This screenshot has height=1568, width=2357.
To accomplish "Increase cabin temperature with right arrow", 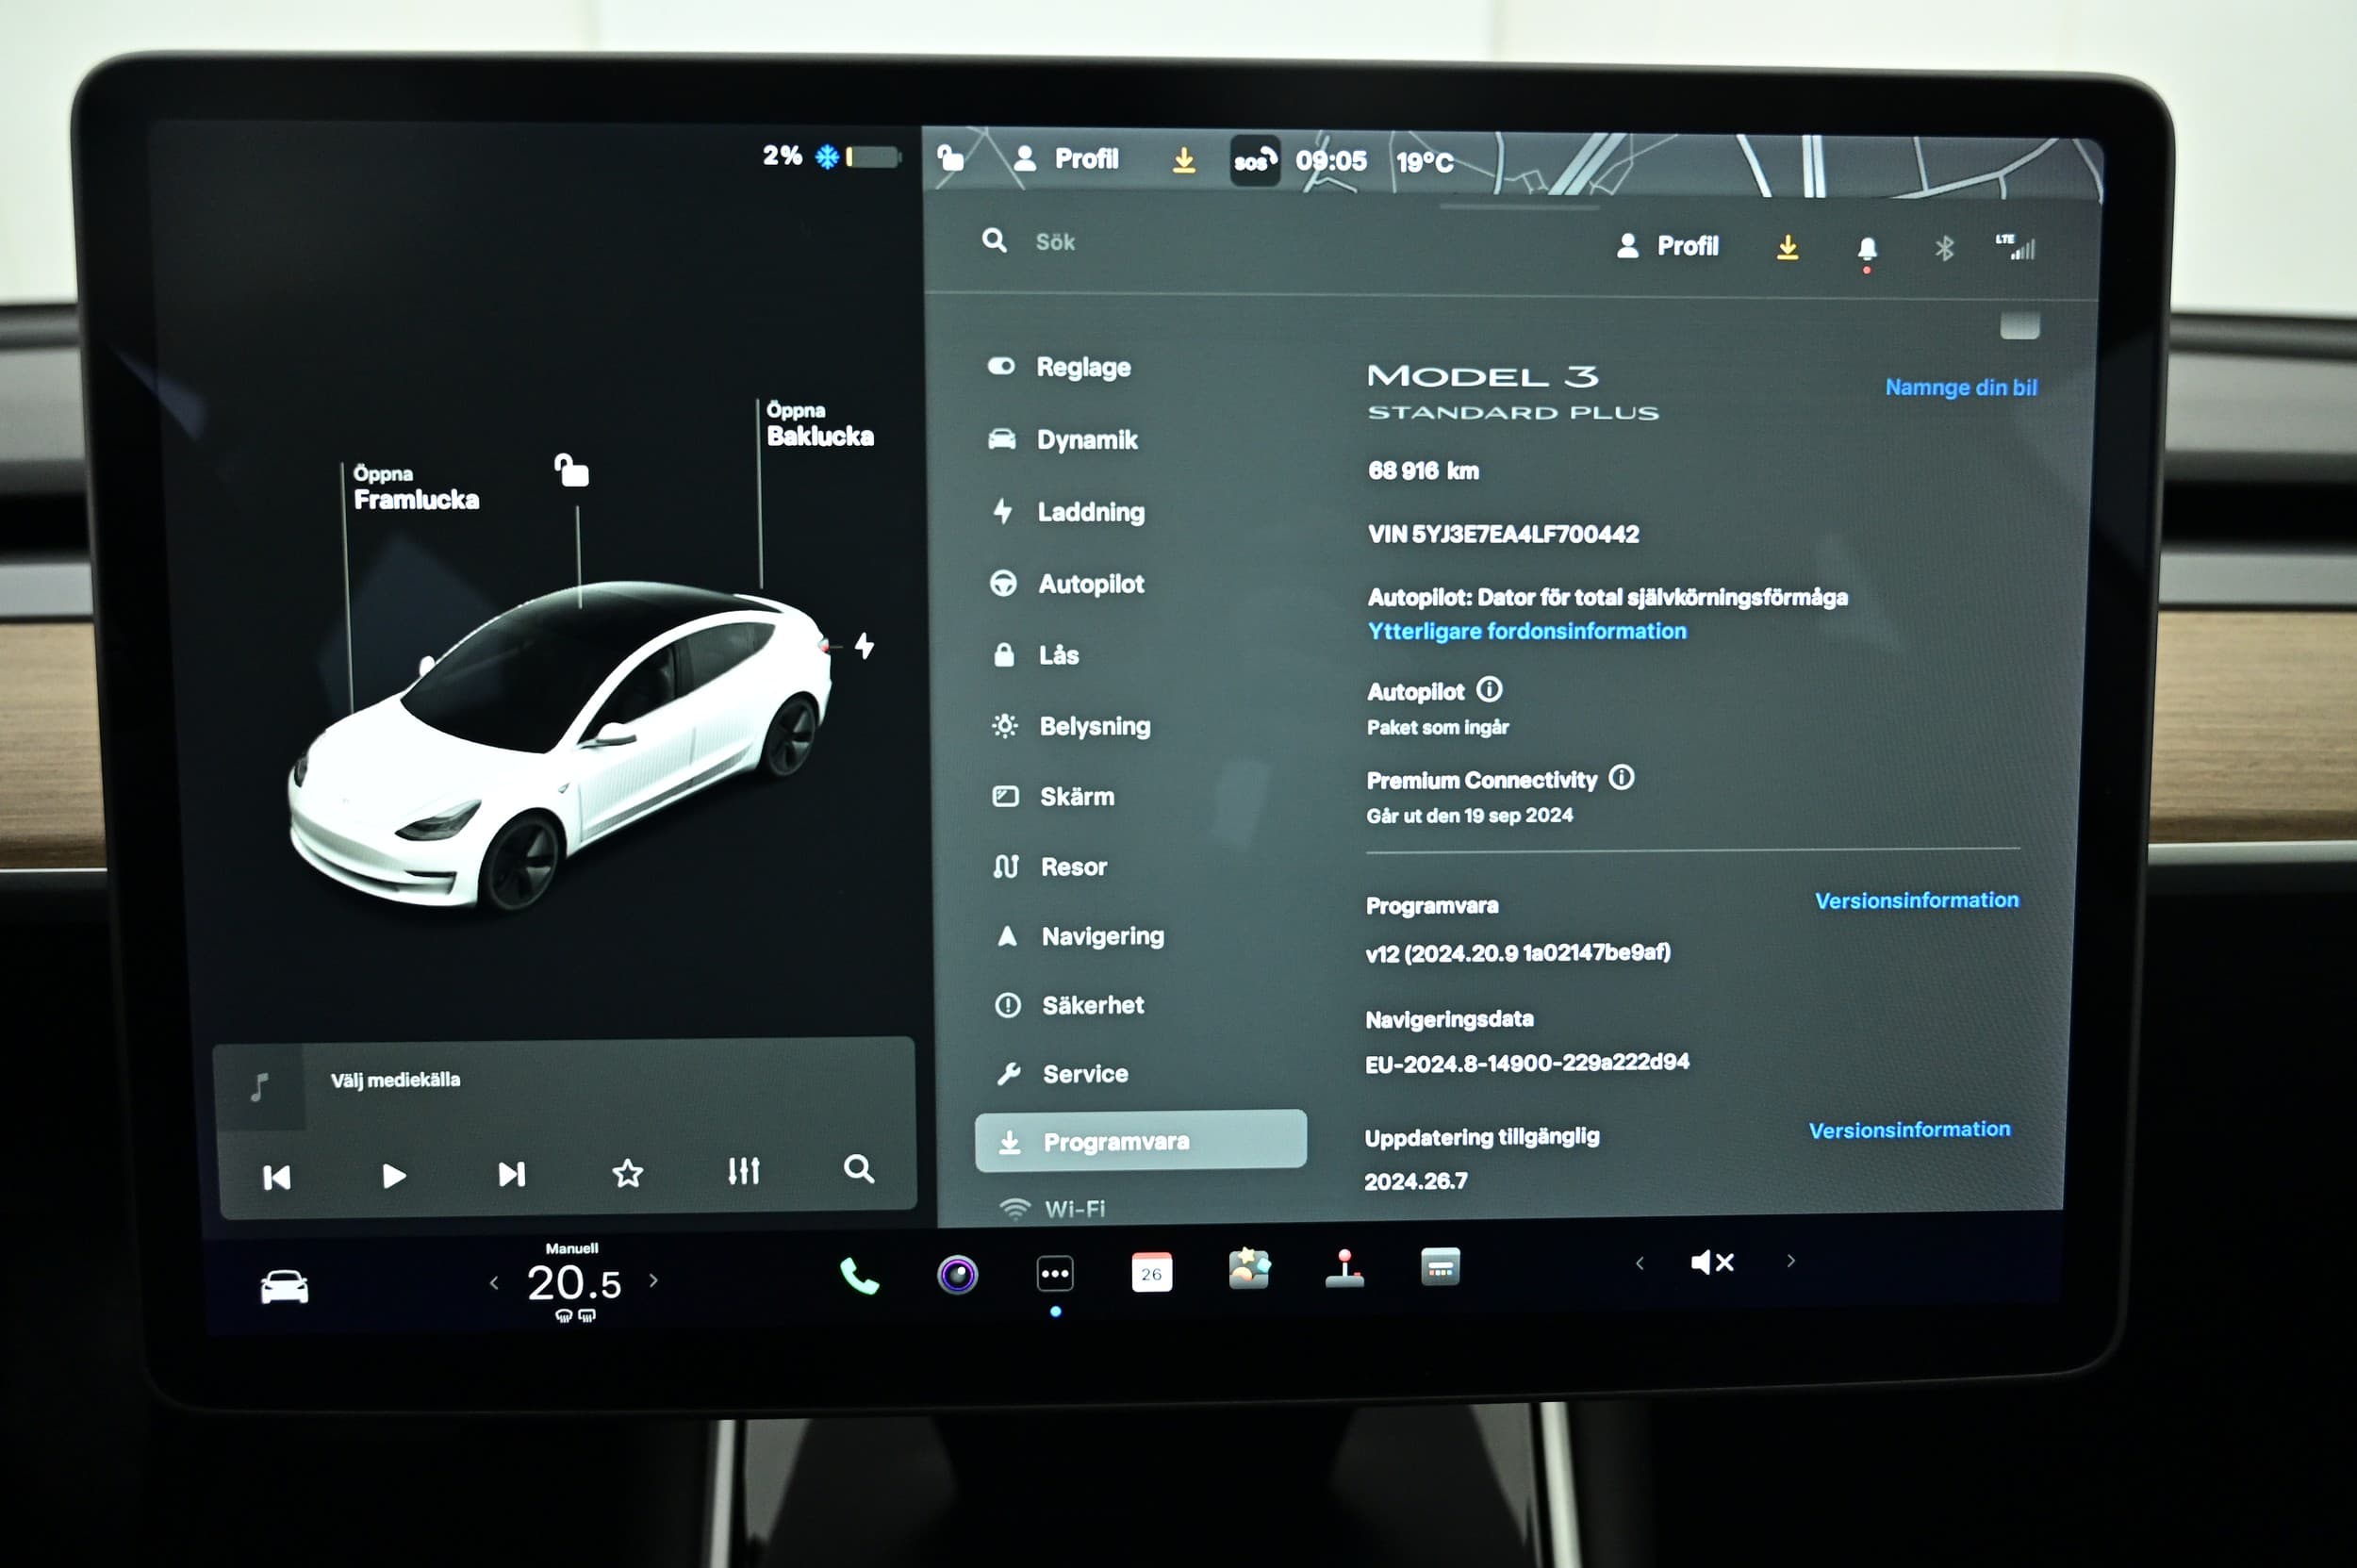I will 653,1280.
